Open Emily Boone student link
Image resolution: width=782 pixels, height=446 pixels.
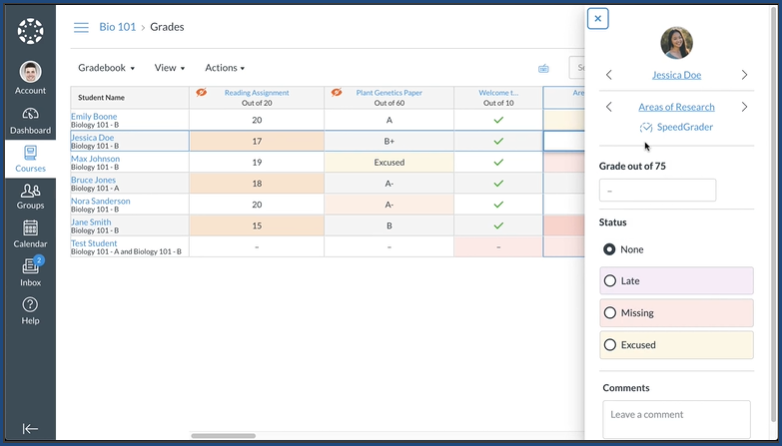pyautogui.click(x=94, y=116)
